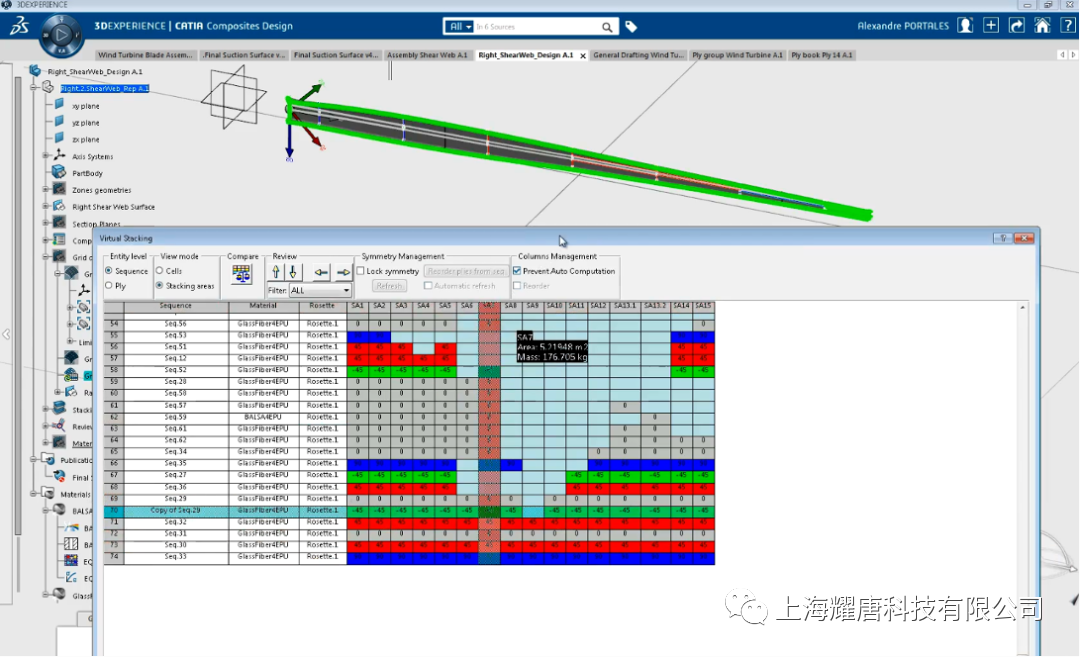This screenshot has height=657, width=1080.
Task: Select the yz plane icon in tree
Action: pos(59,122)
